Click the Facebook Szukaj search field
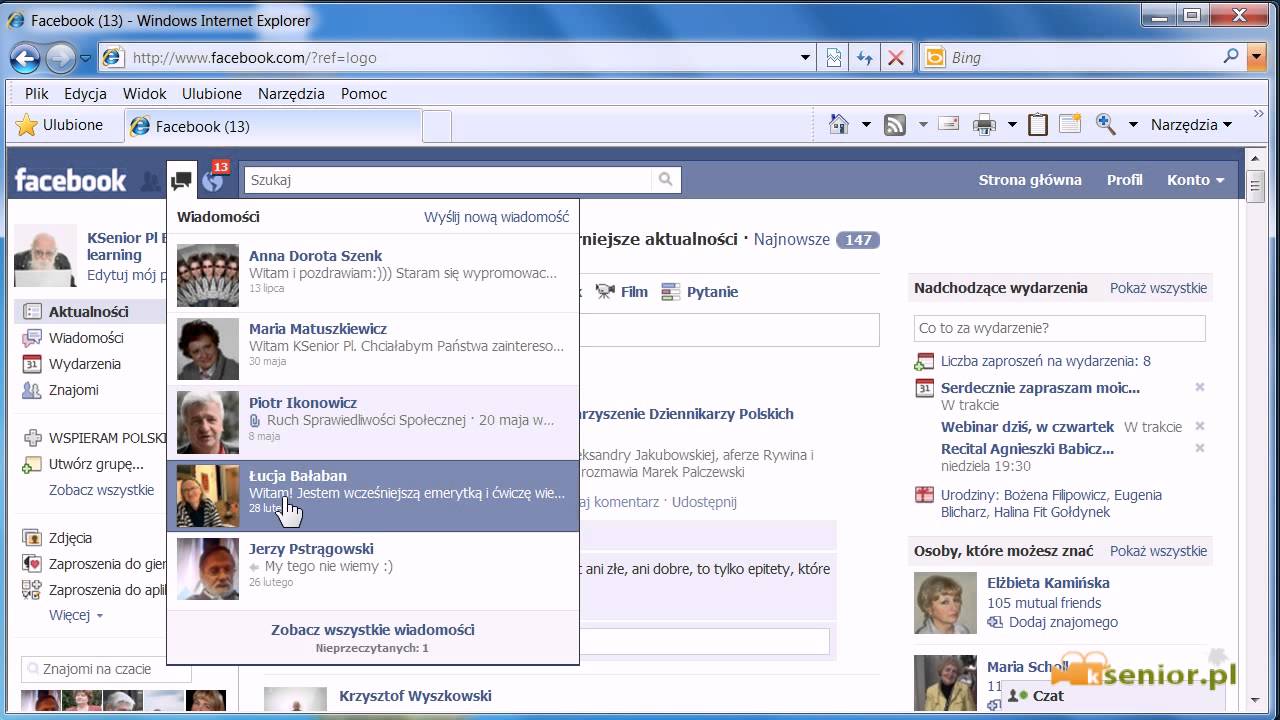 [448, 180]
